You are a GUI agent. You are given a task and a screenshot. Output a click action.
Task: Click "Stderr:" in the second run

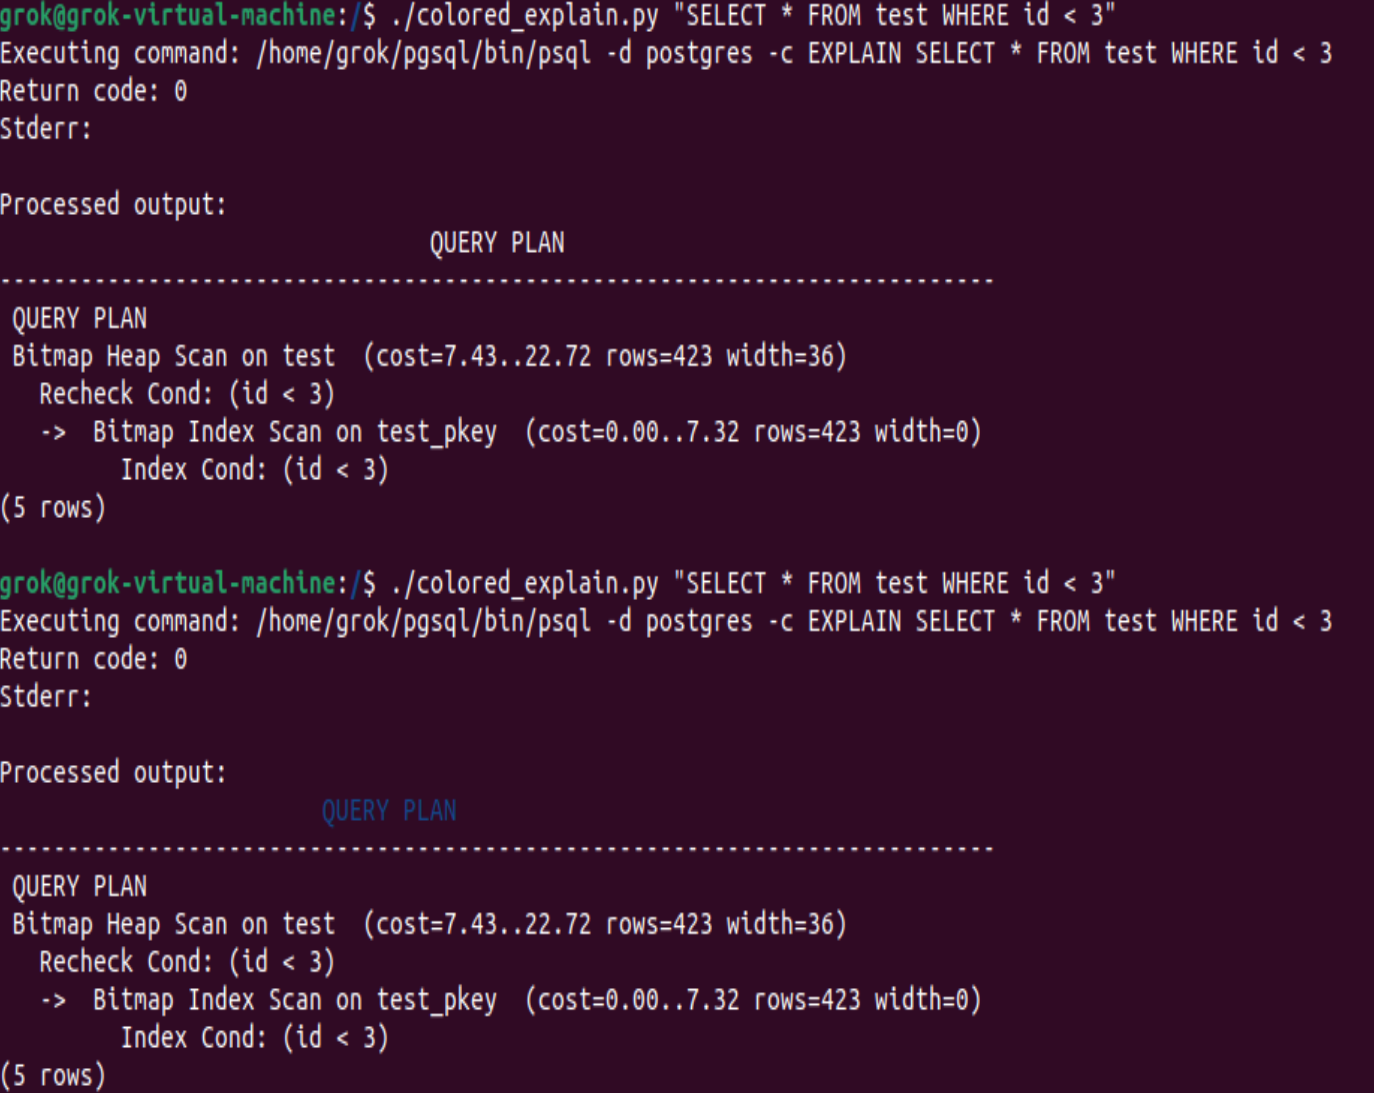45,697
